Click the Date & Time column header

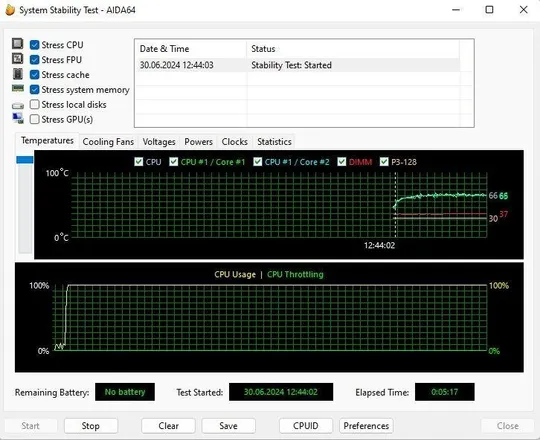pos(191,49)
